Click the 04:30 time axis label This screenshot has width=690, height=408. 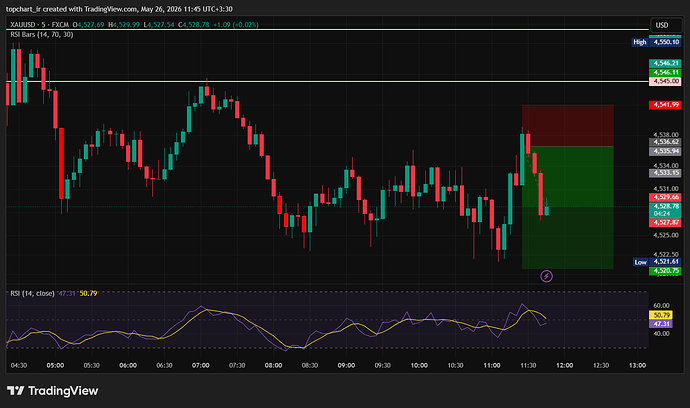click(x=19, y=365)
